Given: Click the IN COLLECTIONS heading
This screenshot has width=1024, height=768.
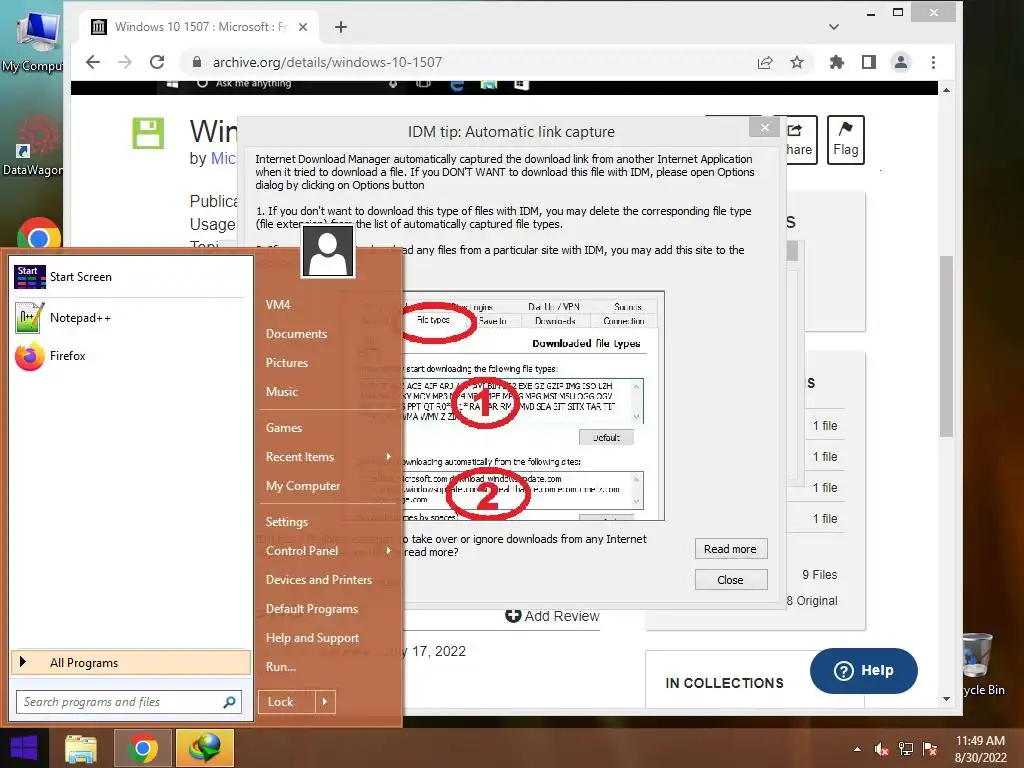Looking at the screenshot, I should tap(724, 683).
